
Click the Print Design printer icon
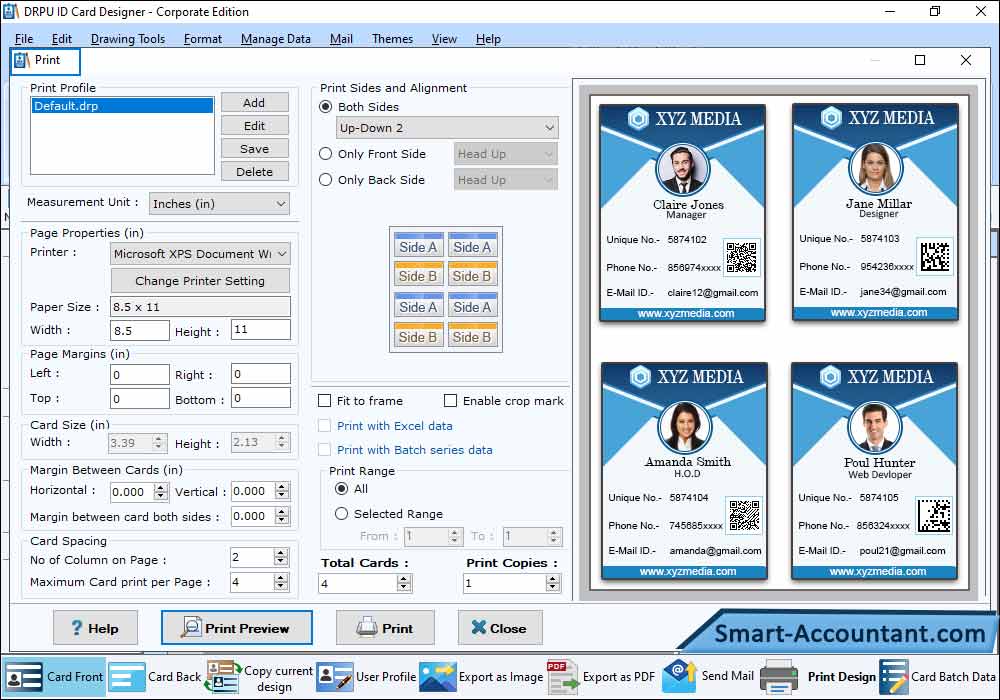779,676
